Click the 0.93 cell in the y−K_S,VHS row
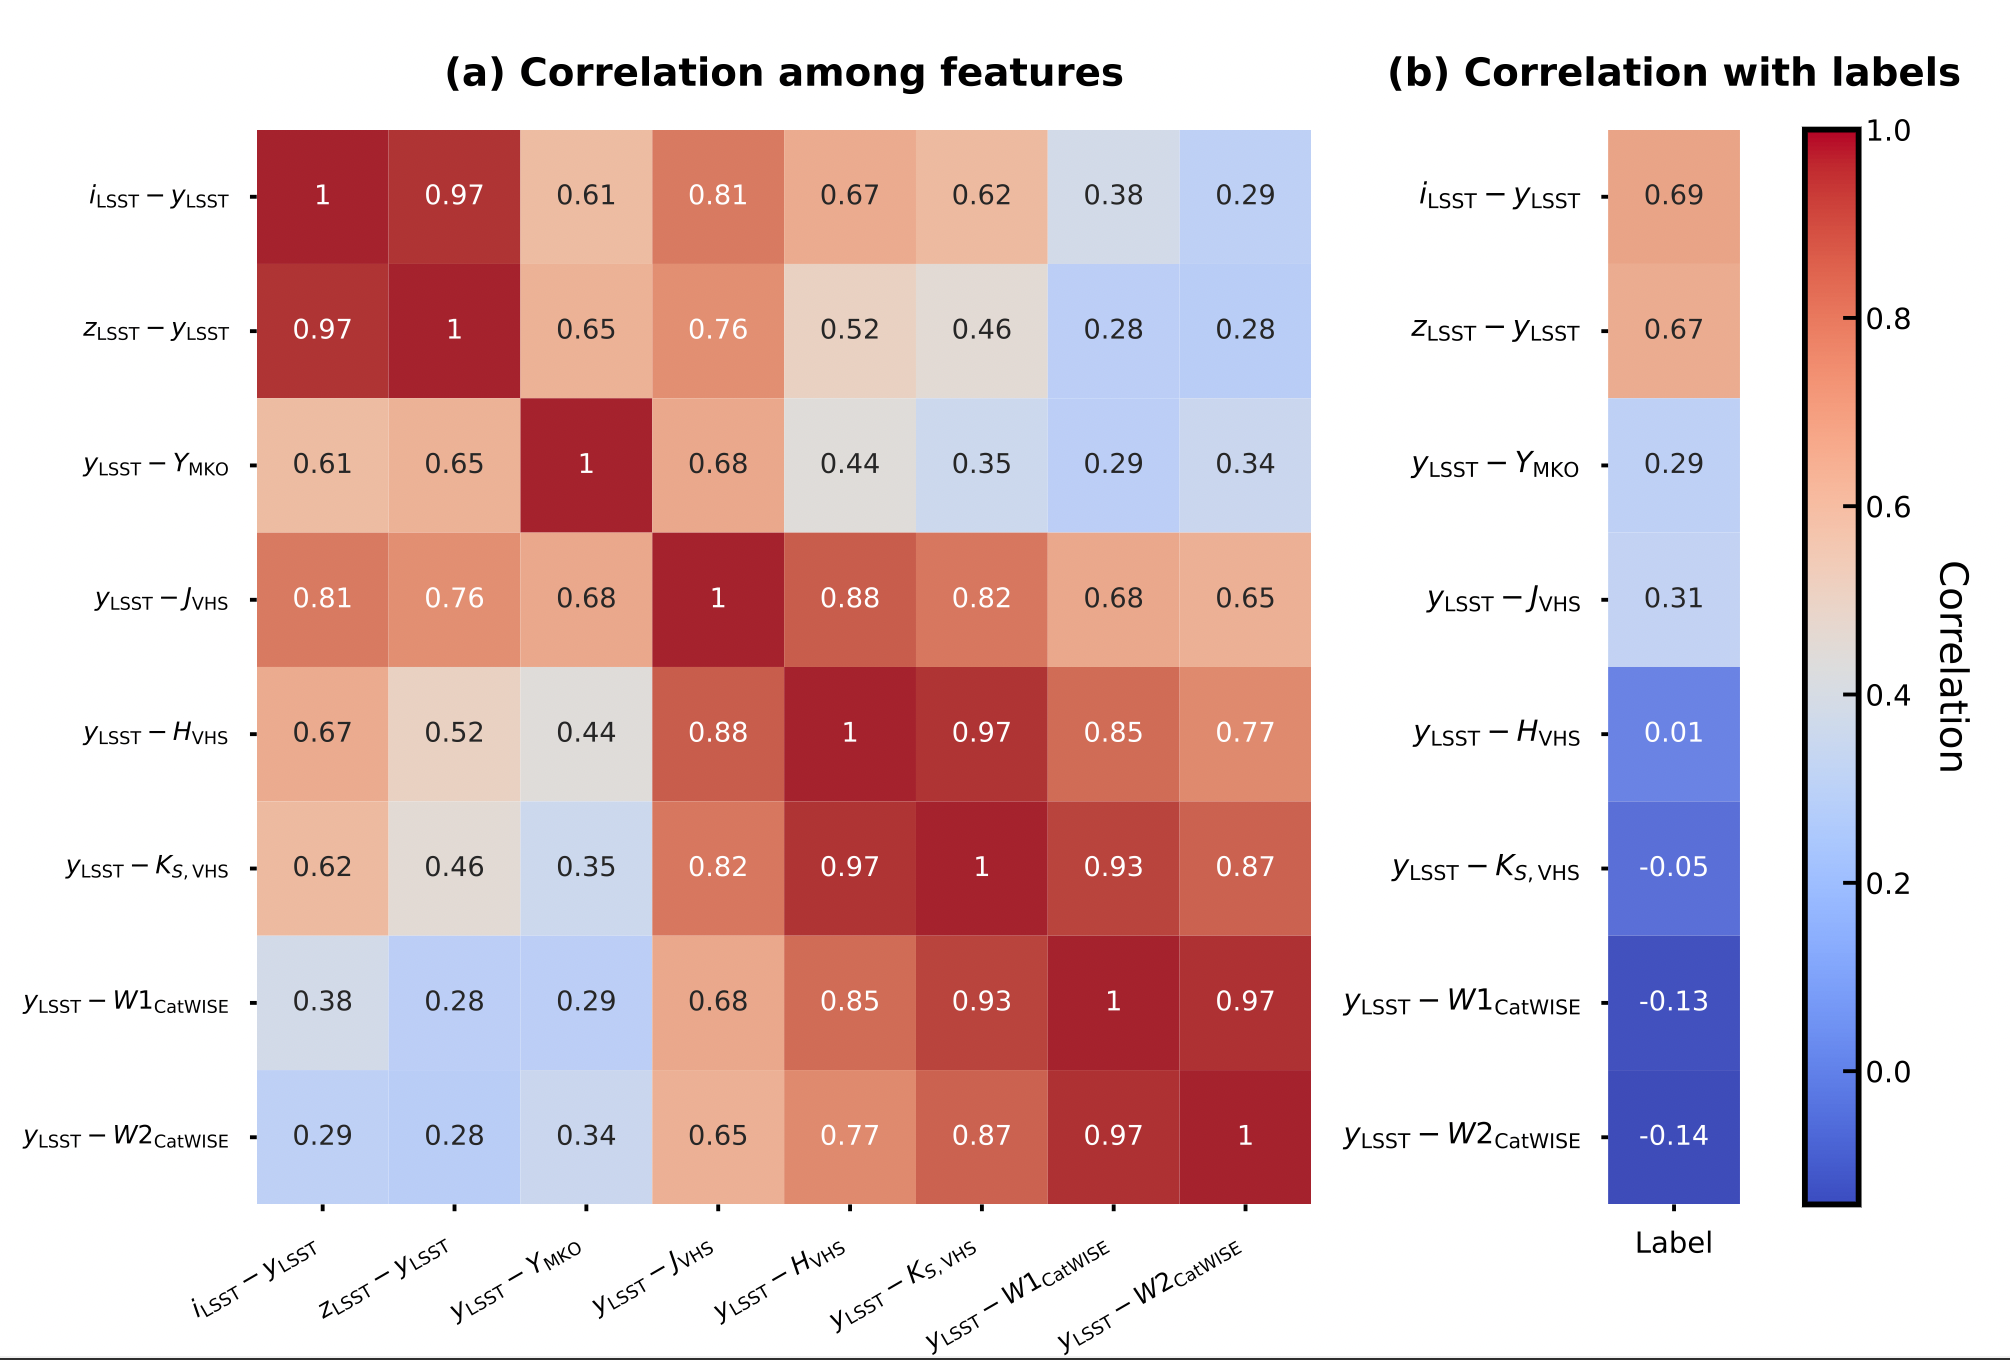This screenshot has width=2010, height=1360. click(x=1113, y=867)
